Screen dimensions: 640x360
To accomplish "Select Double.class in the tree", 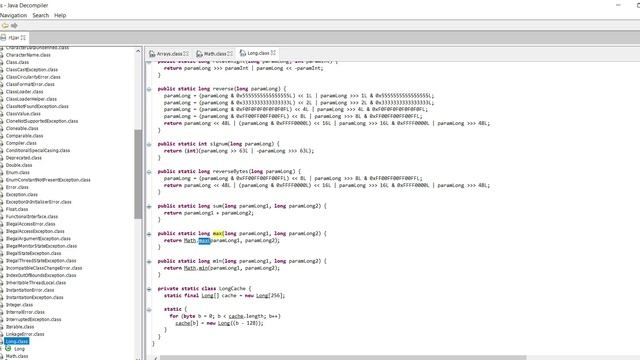I will (19, 165).
